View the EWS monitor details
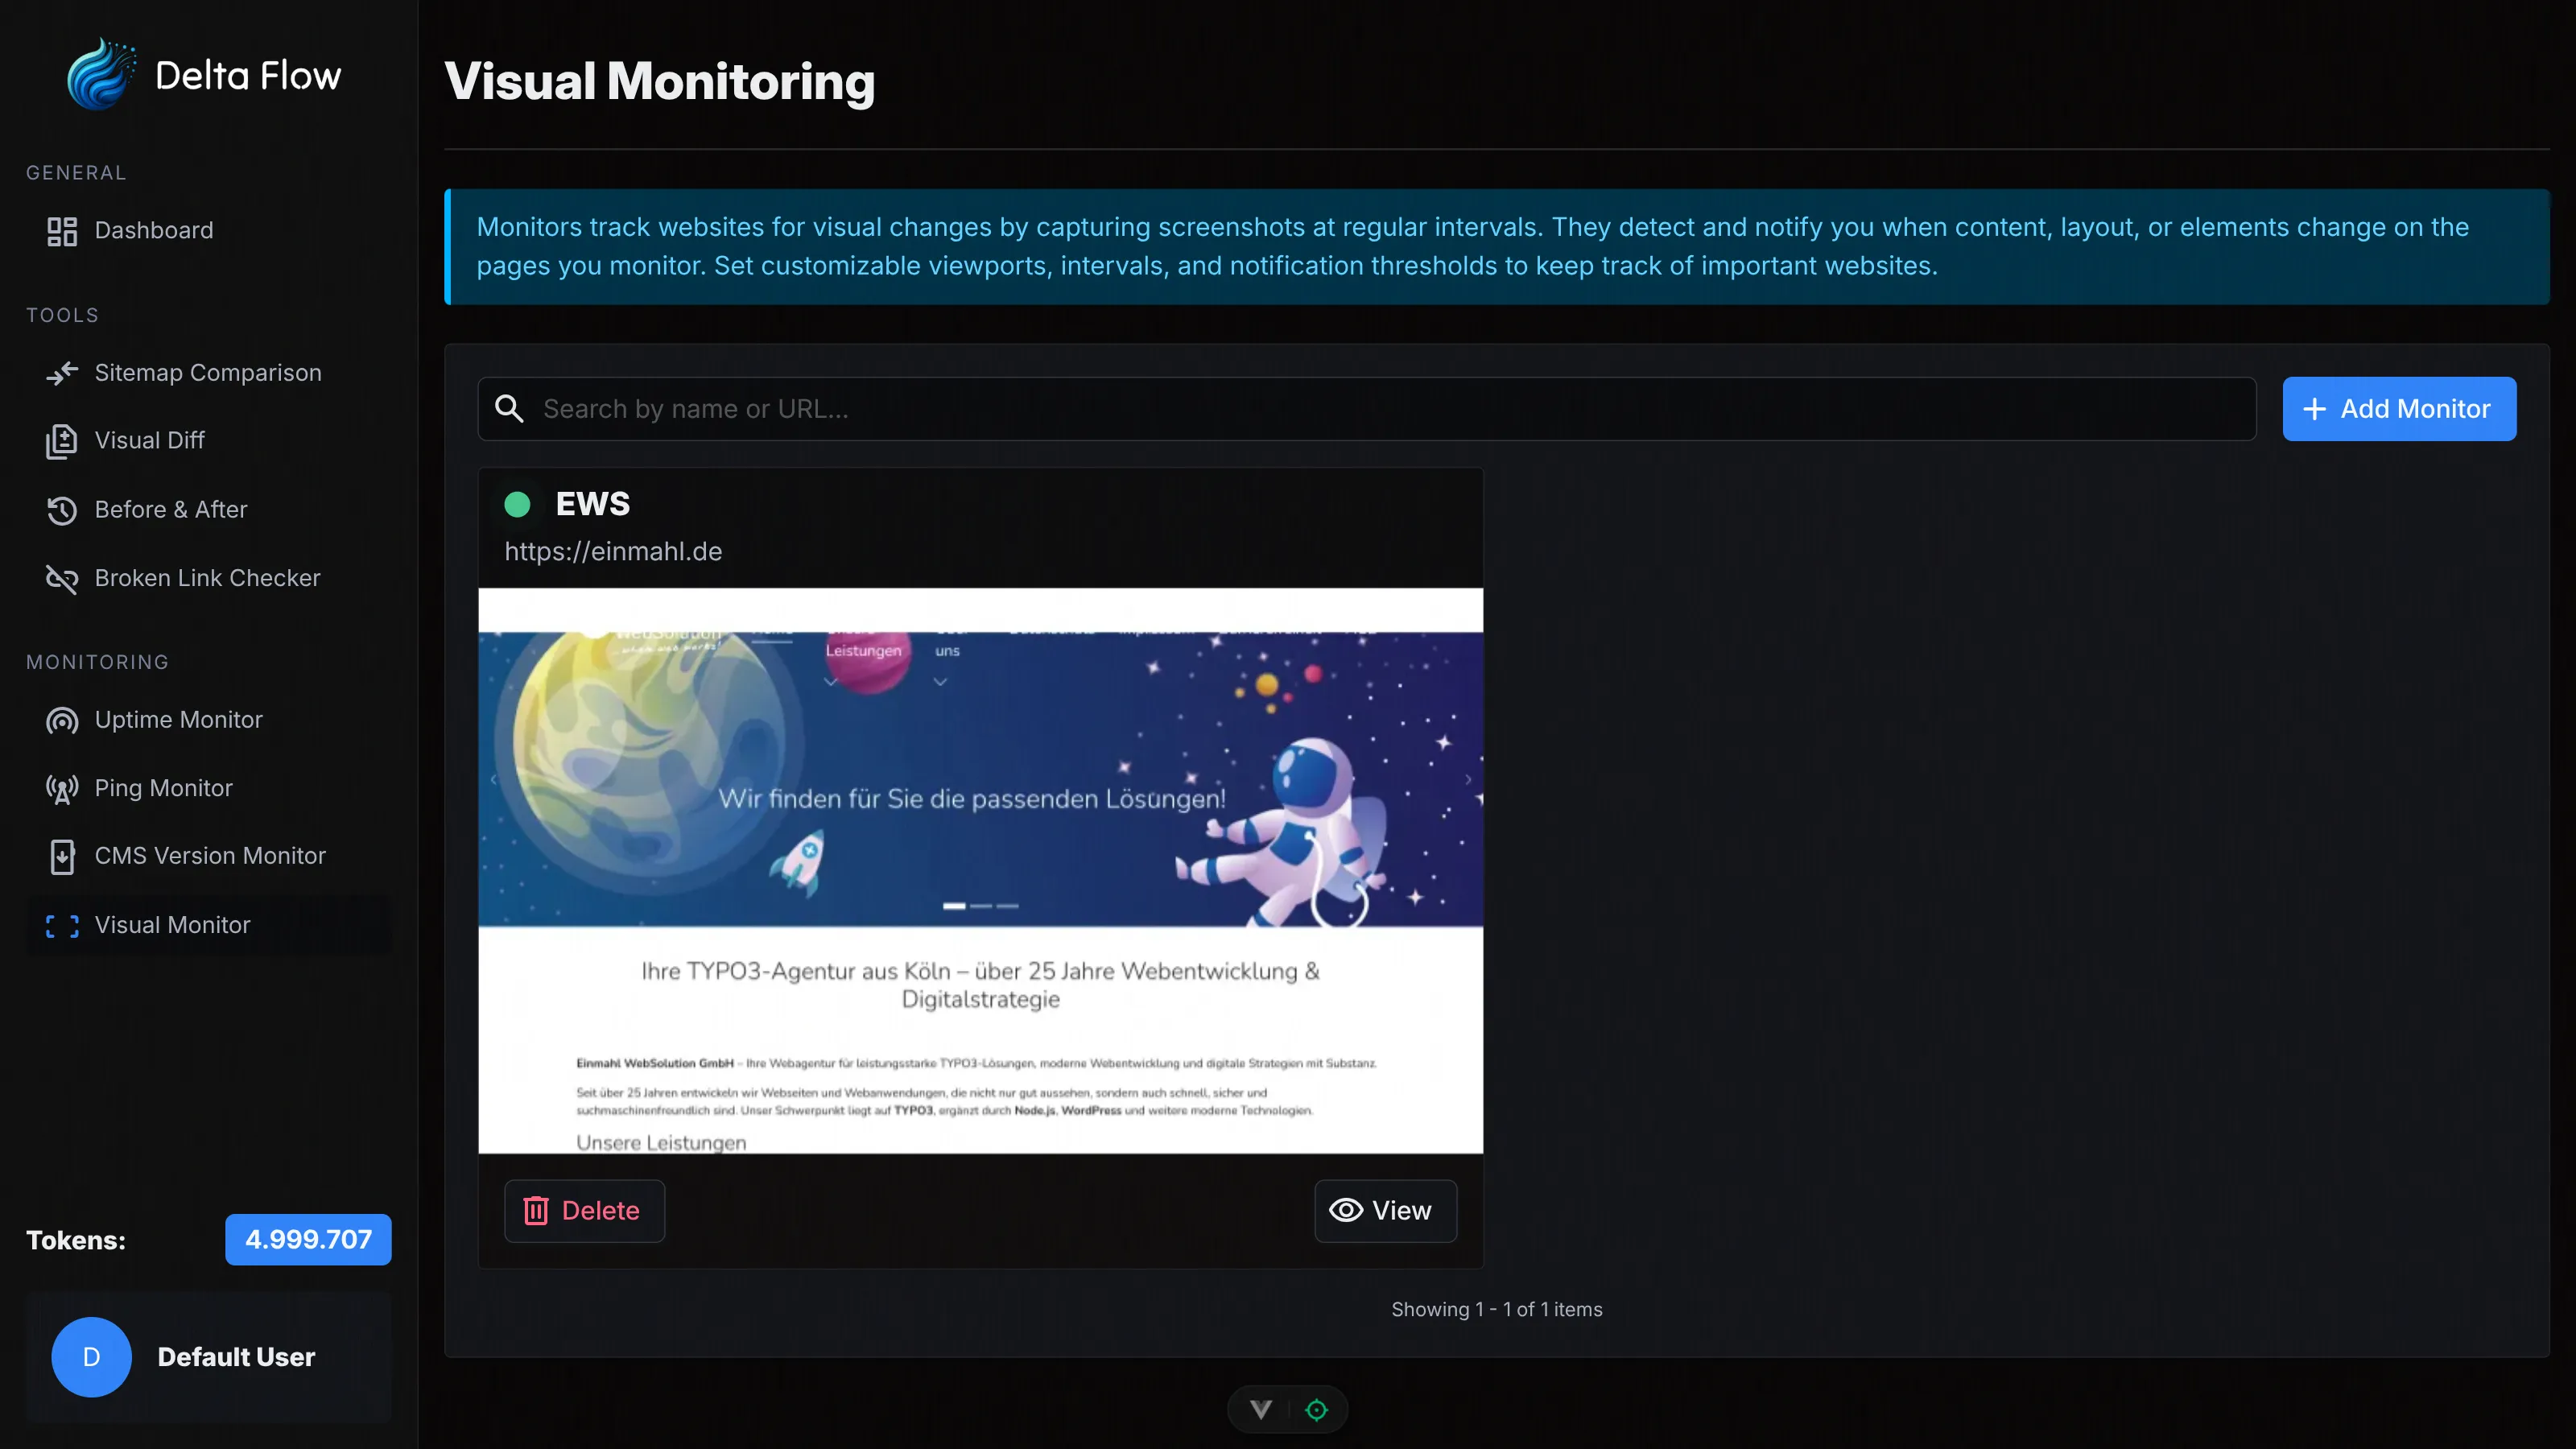The image size is (2576, 1449). point(1385,1210)
